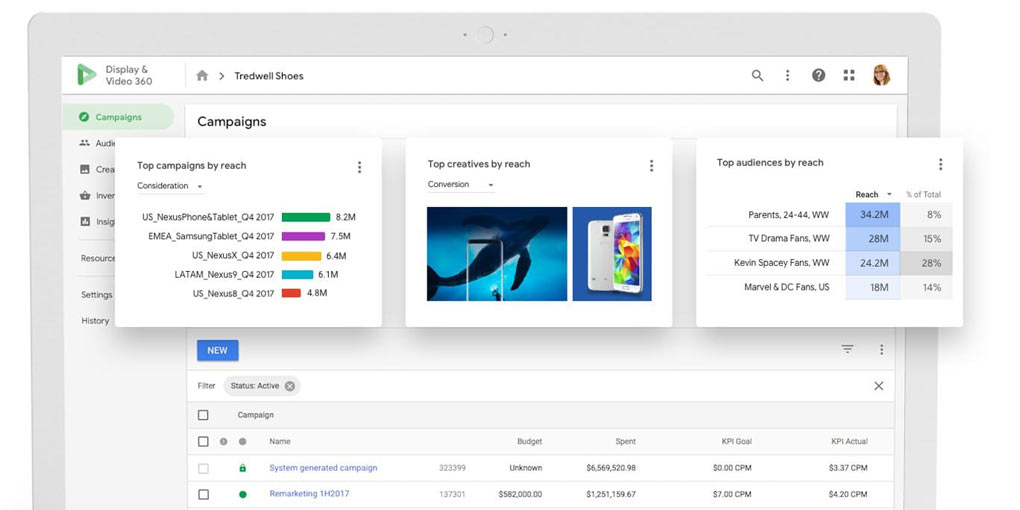The height and width of the screenshot is (510, 1020).
Task: Open the table filter list icon
Action: pos(847,350)
